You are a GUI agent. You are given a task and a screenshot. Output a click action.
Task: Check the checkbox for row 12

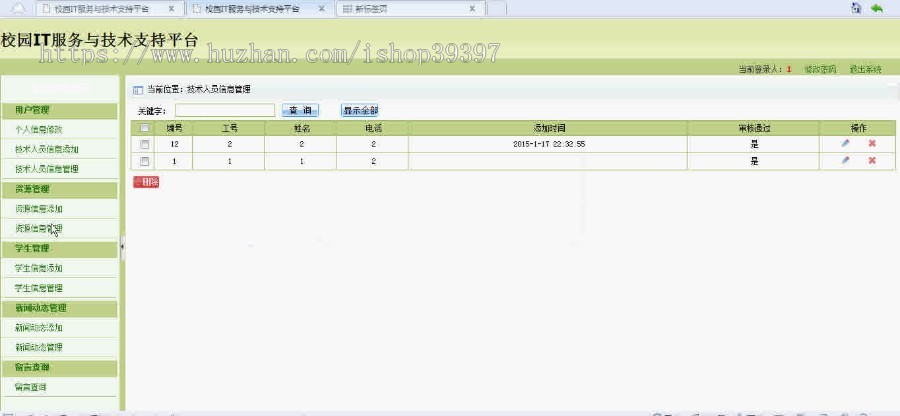(145, 144)
